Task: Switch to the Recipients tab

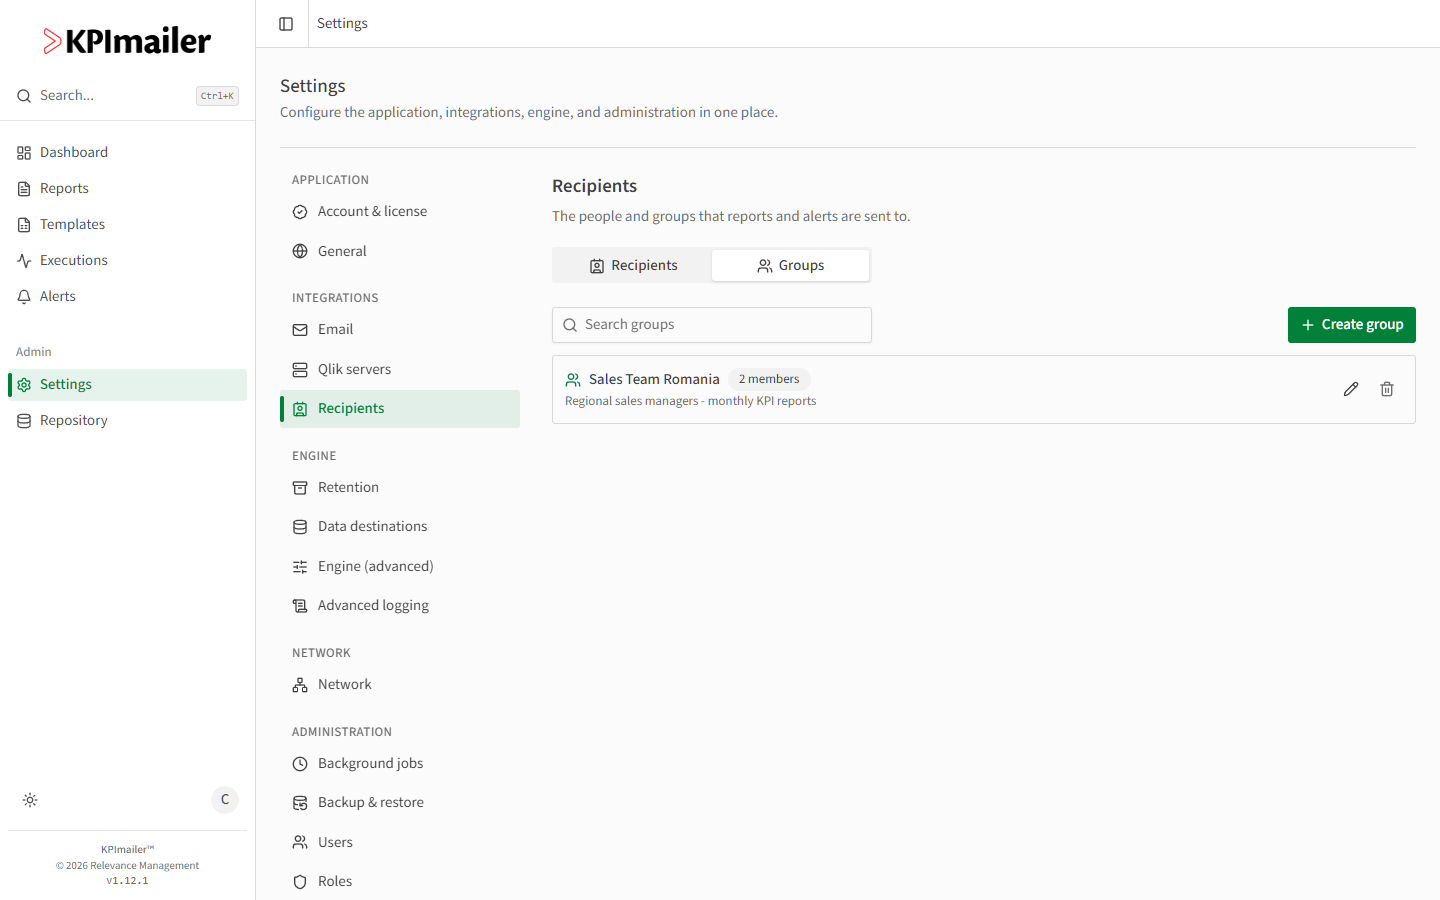Action: click(x=633, y=265)
